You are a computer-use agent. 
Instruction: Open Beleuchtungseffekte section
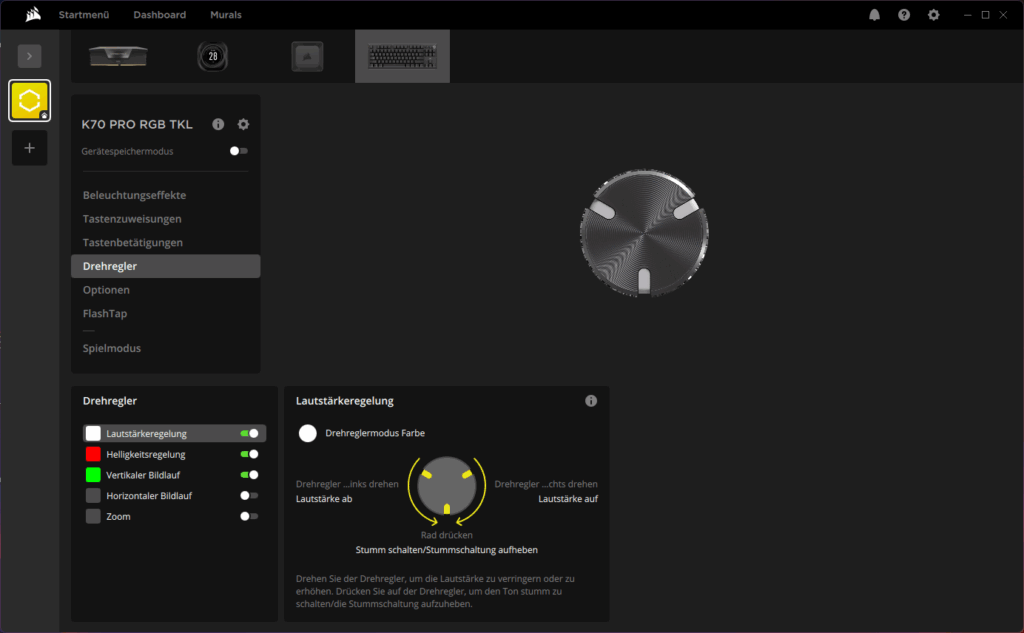(134, 195)
